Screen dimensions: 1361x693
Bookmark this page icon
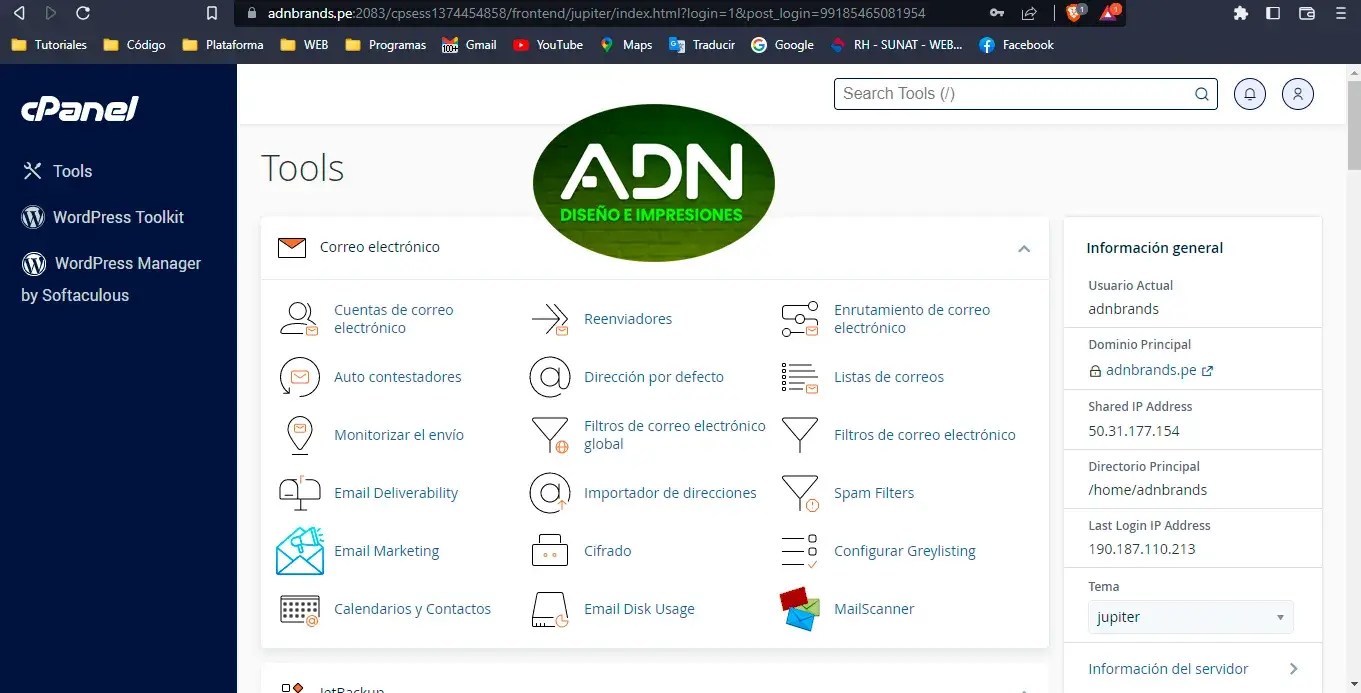(x=211, y=13)
